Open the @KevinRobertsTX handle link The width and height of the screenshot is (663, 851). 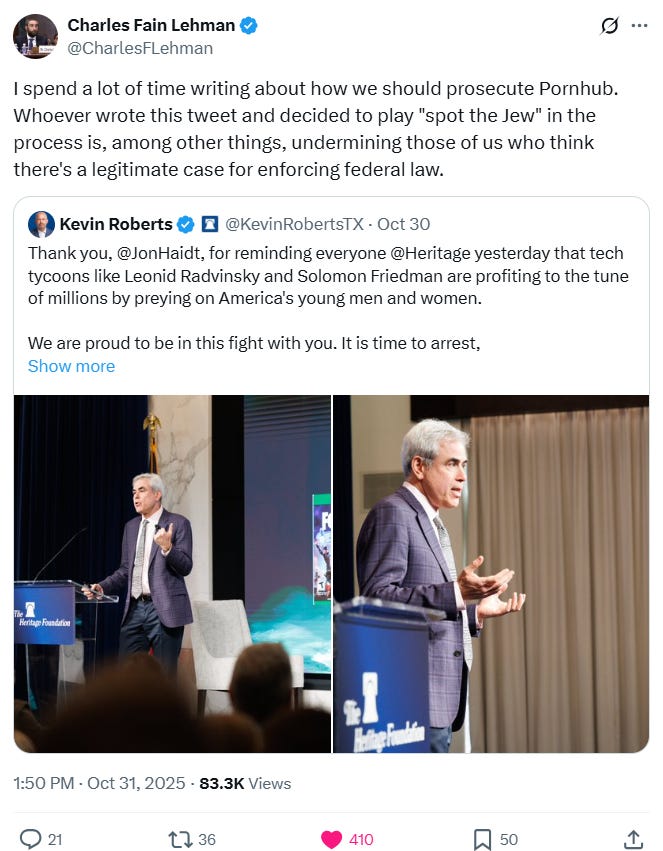294,224
